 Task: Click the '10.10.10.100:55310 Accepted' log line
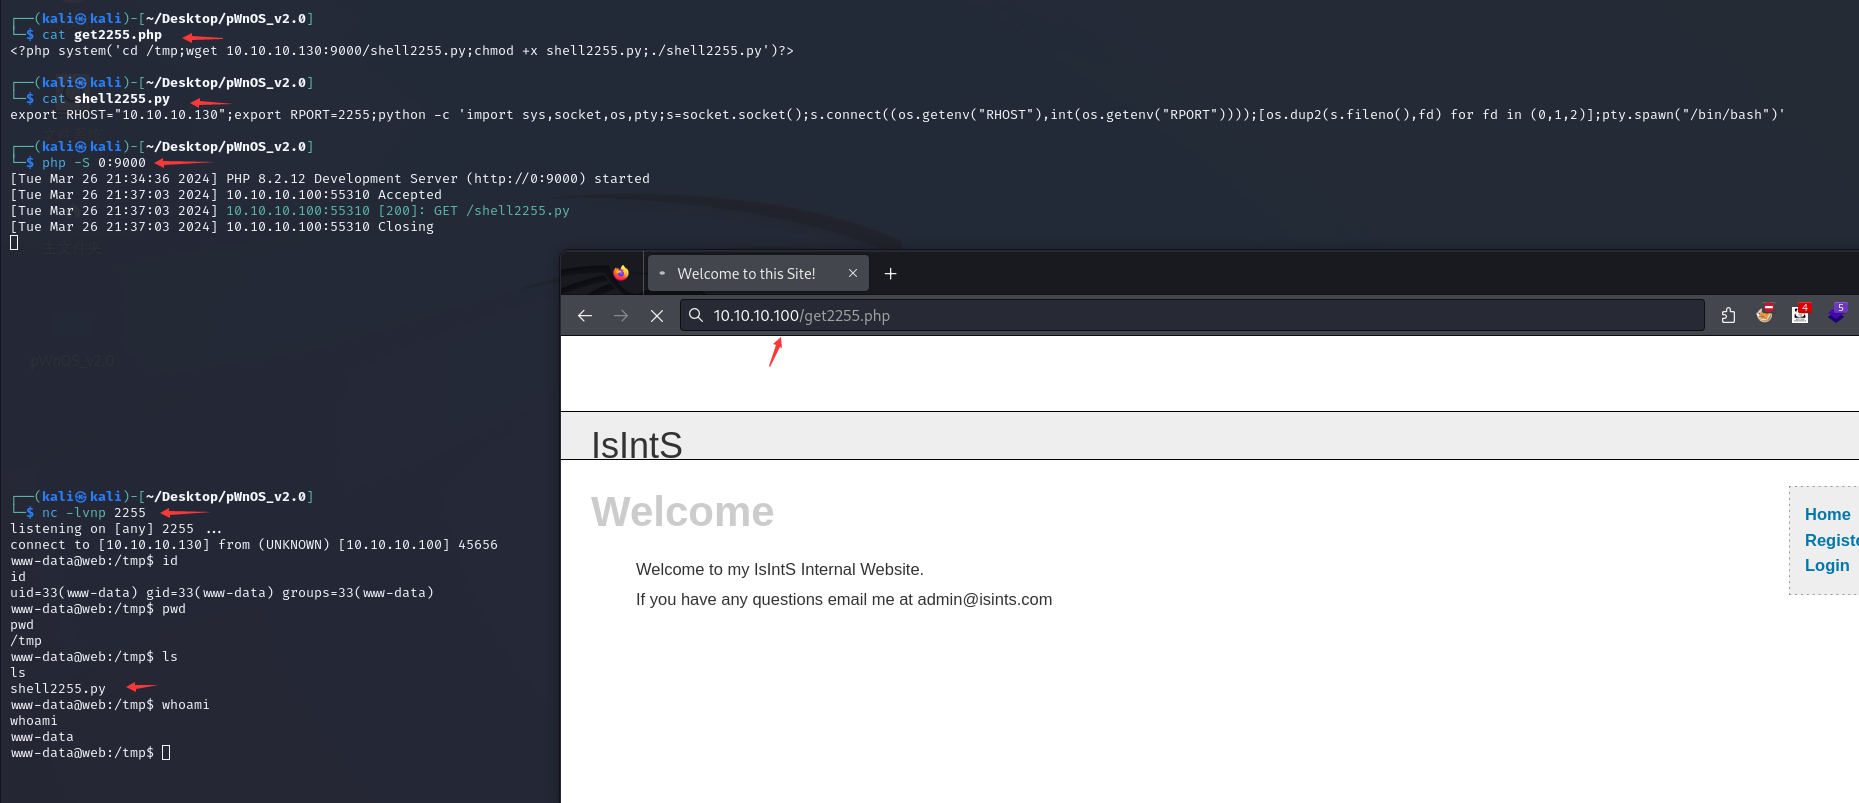point(226,195)
